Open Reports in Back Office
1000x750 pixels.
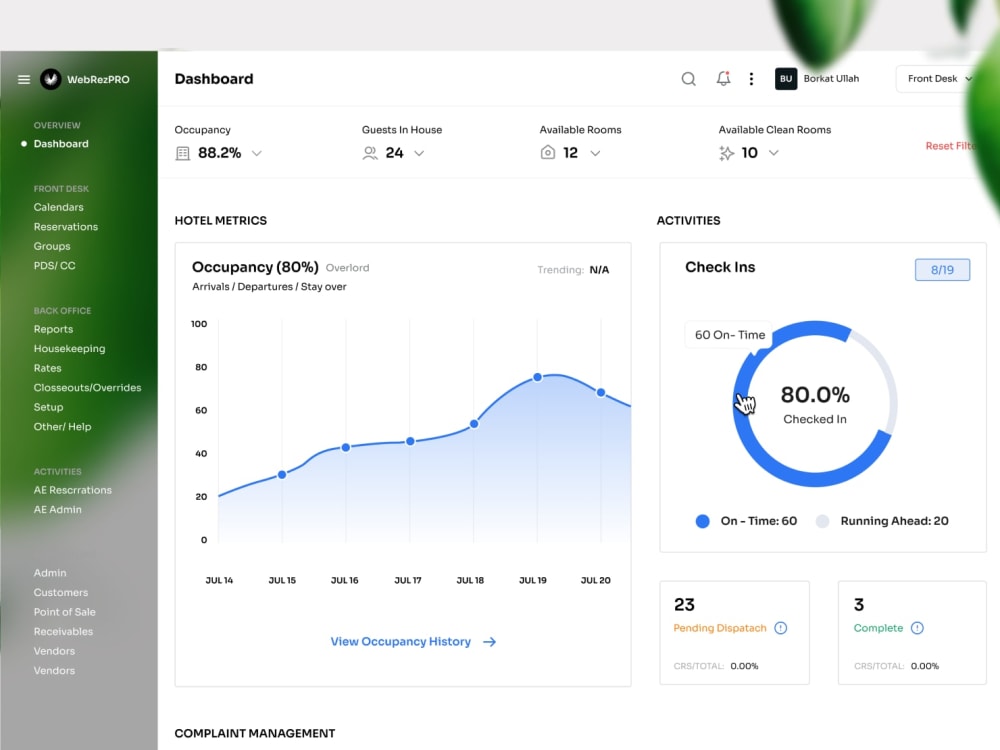[x=54, y=329]
